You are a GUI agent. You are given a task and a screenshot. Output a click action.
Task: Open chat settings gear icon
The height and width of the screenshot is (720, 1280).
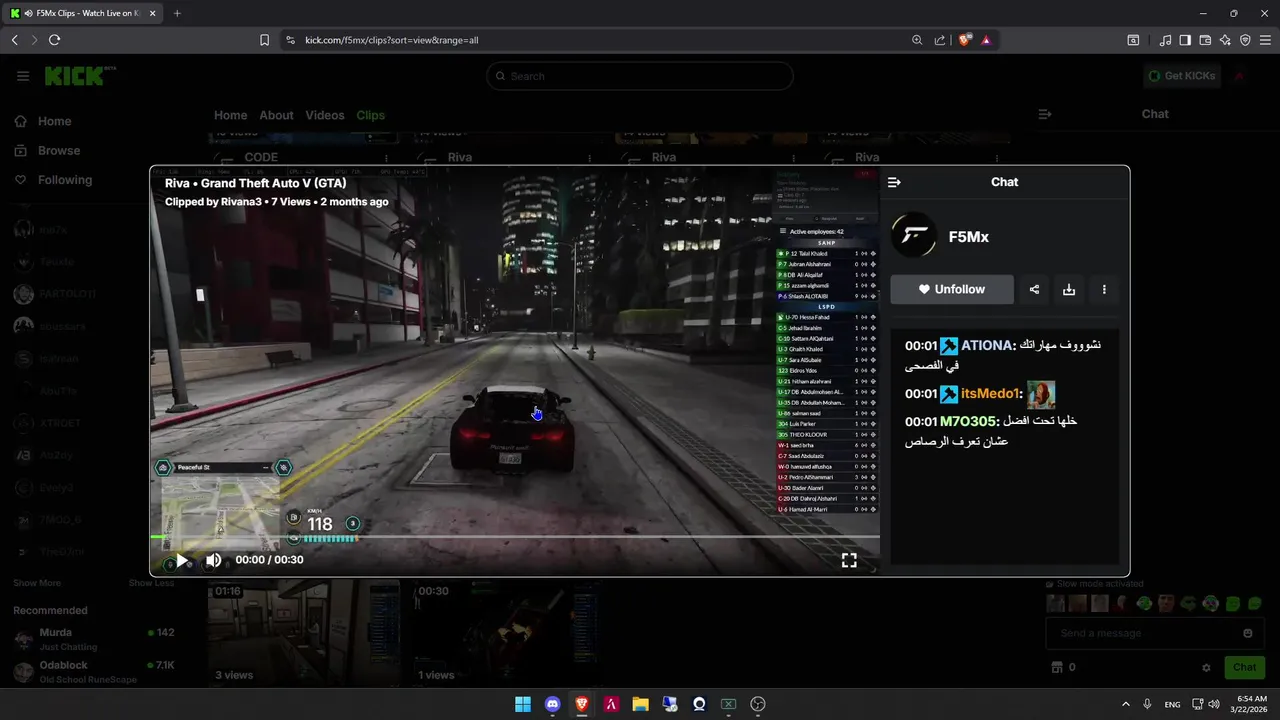point(1206,668)
